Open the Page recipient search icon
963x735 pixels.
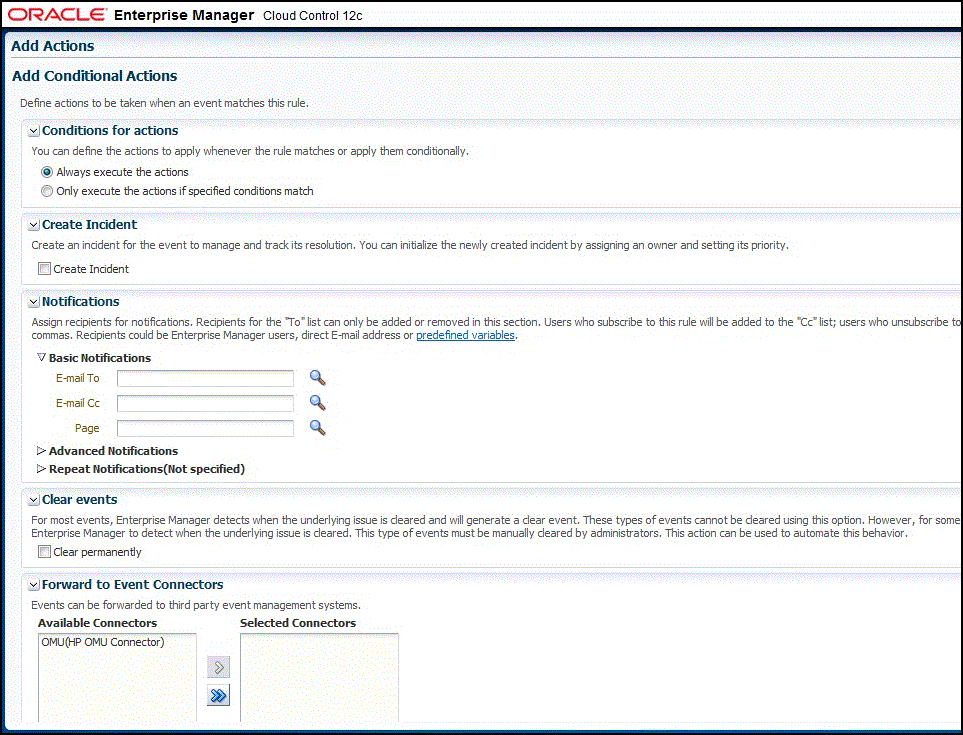[x=317, y=428]
